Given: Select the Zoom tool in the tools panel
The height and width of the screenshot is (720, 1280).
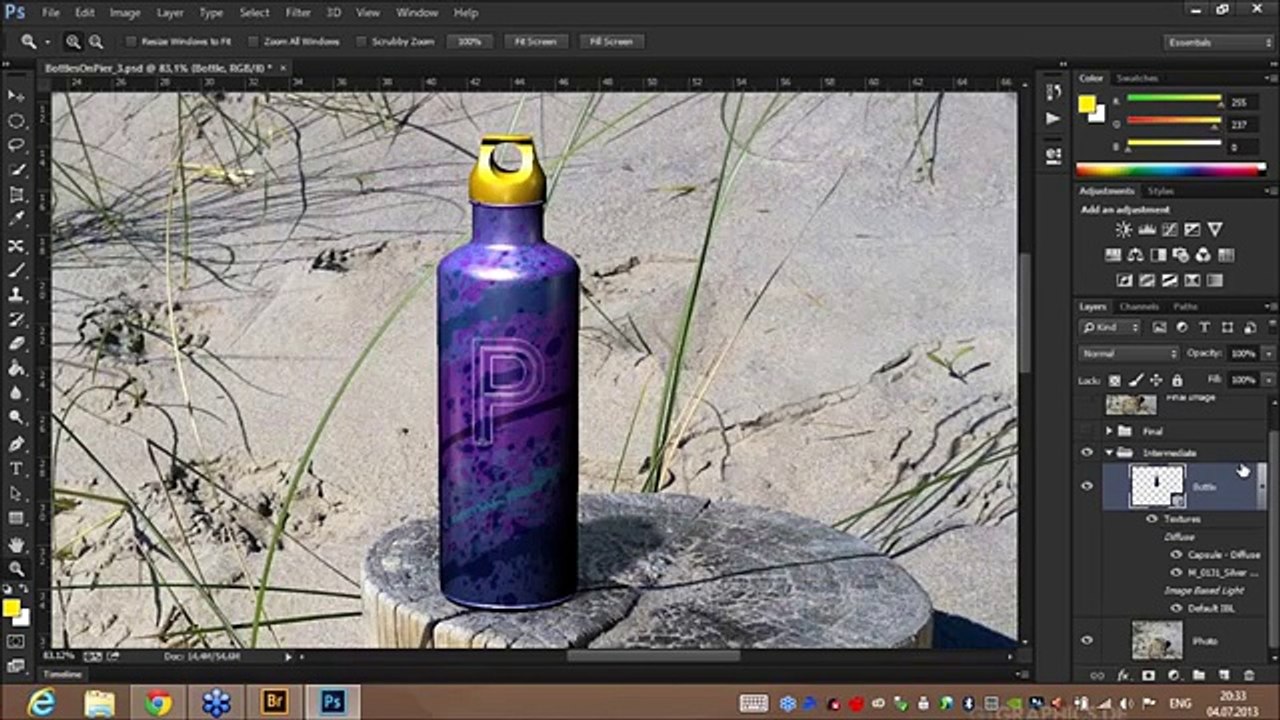Looking at the screenshot, I should click(16, 569).
